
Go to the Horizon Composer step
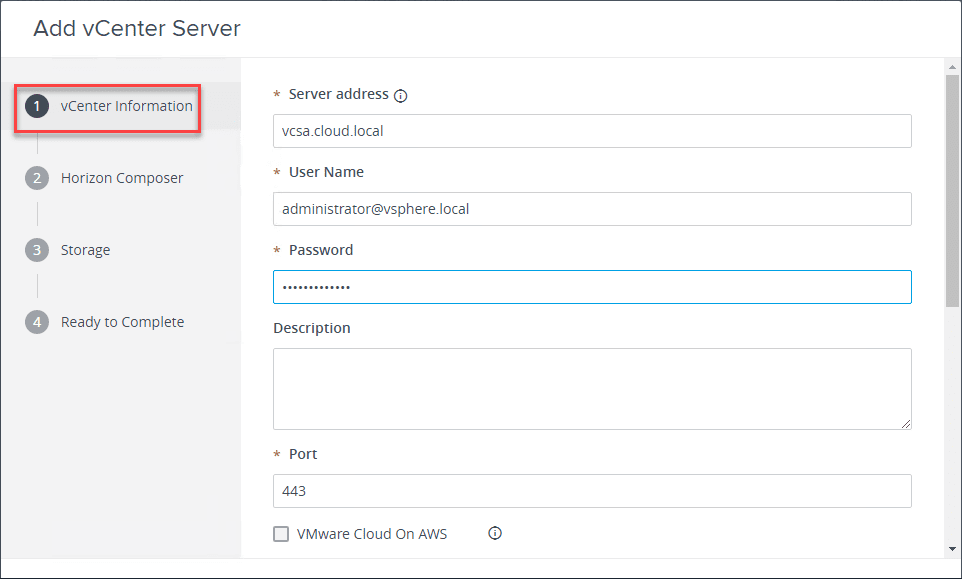coord(122,178)
